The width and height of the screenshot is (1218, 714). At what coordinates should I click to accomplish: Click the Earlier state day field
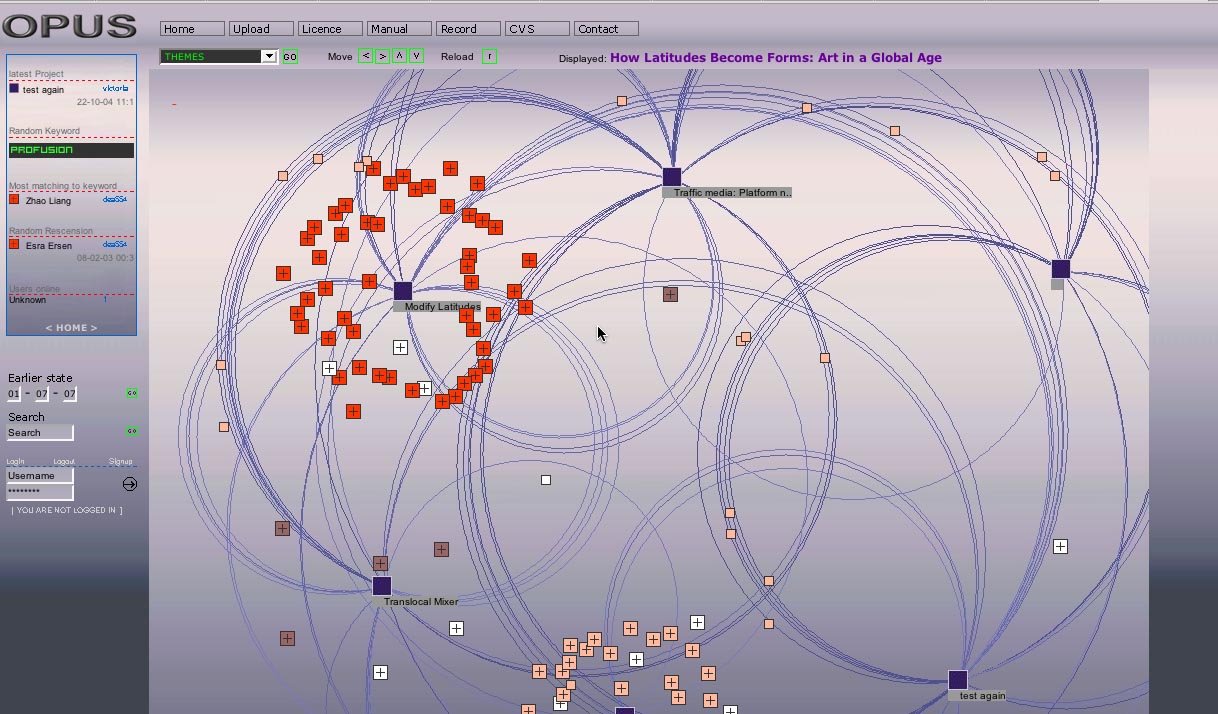click(14, 394)
